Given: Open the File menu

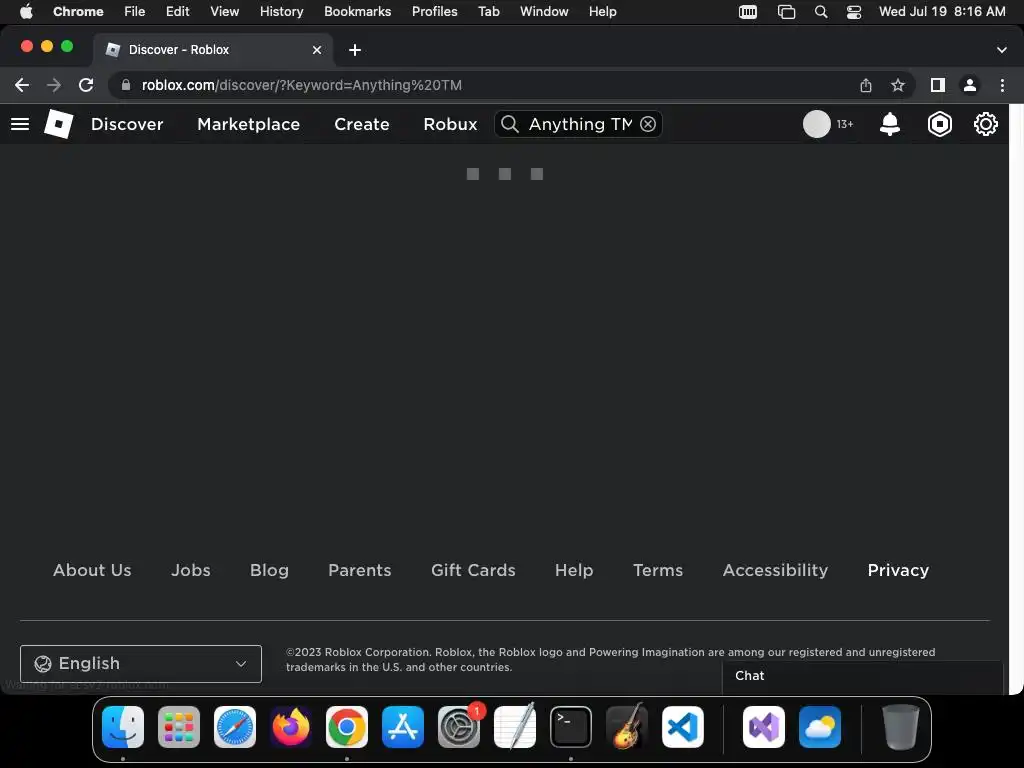Looking at the screenshot, I should tap(135, 12).
